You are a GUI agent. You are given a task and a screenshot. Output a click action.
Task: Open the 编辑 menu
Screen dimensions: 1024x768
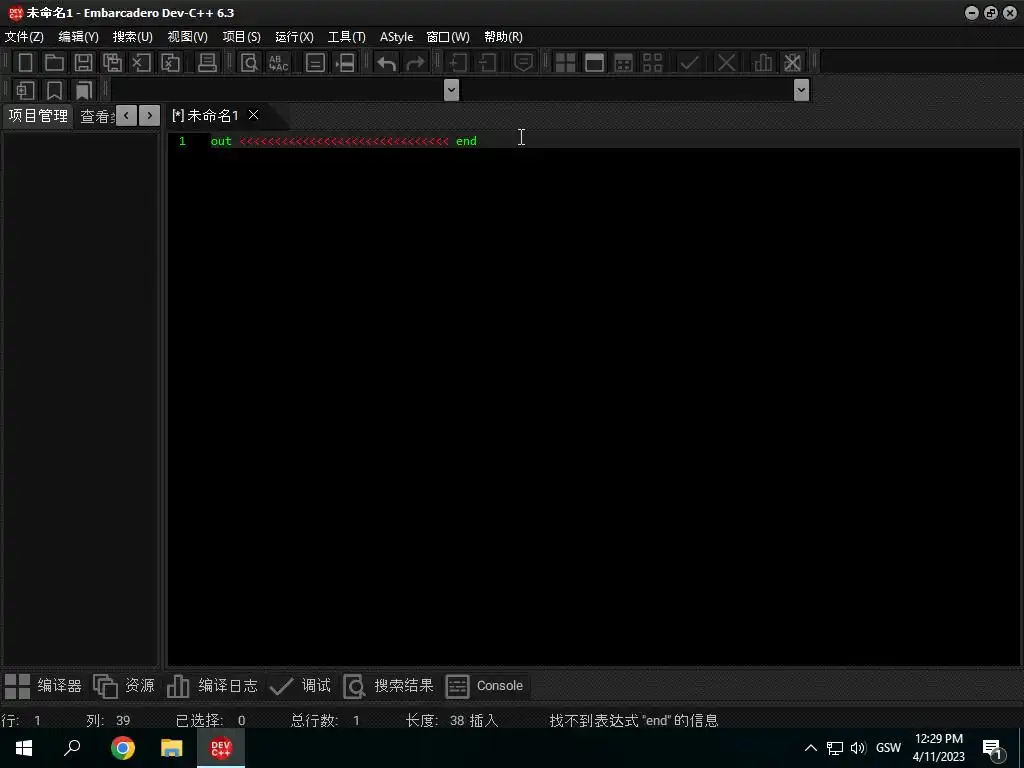pyautogui.click(x=78, y=37)
